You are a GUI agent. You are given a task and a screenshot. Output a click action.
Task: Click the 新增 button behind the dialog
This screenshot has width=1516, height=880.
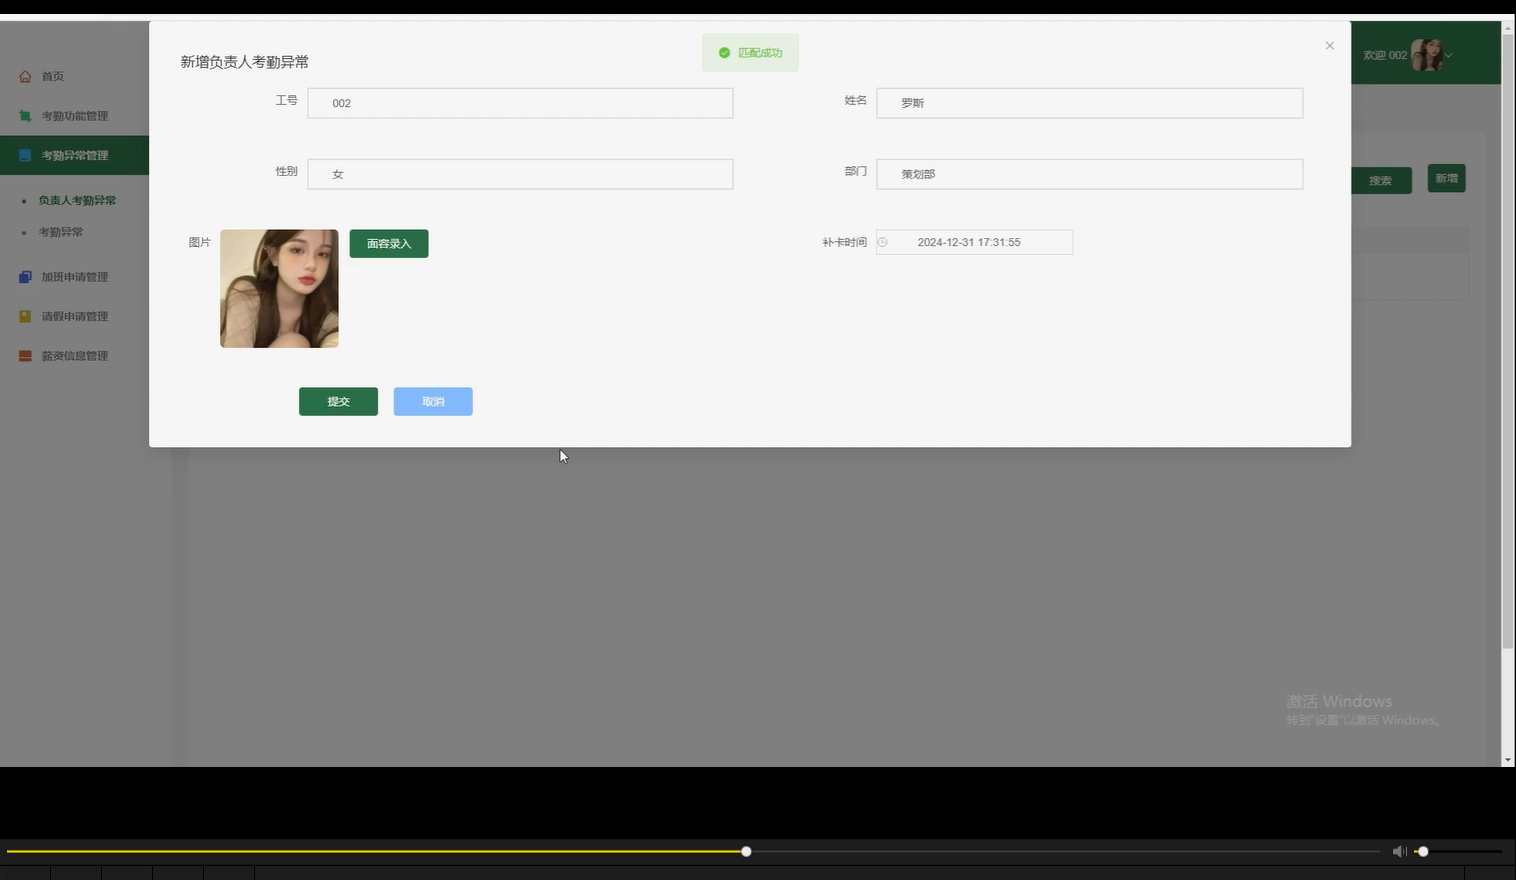1446,178
